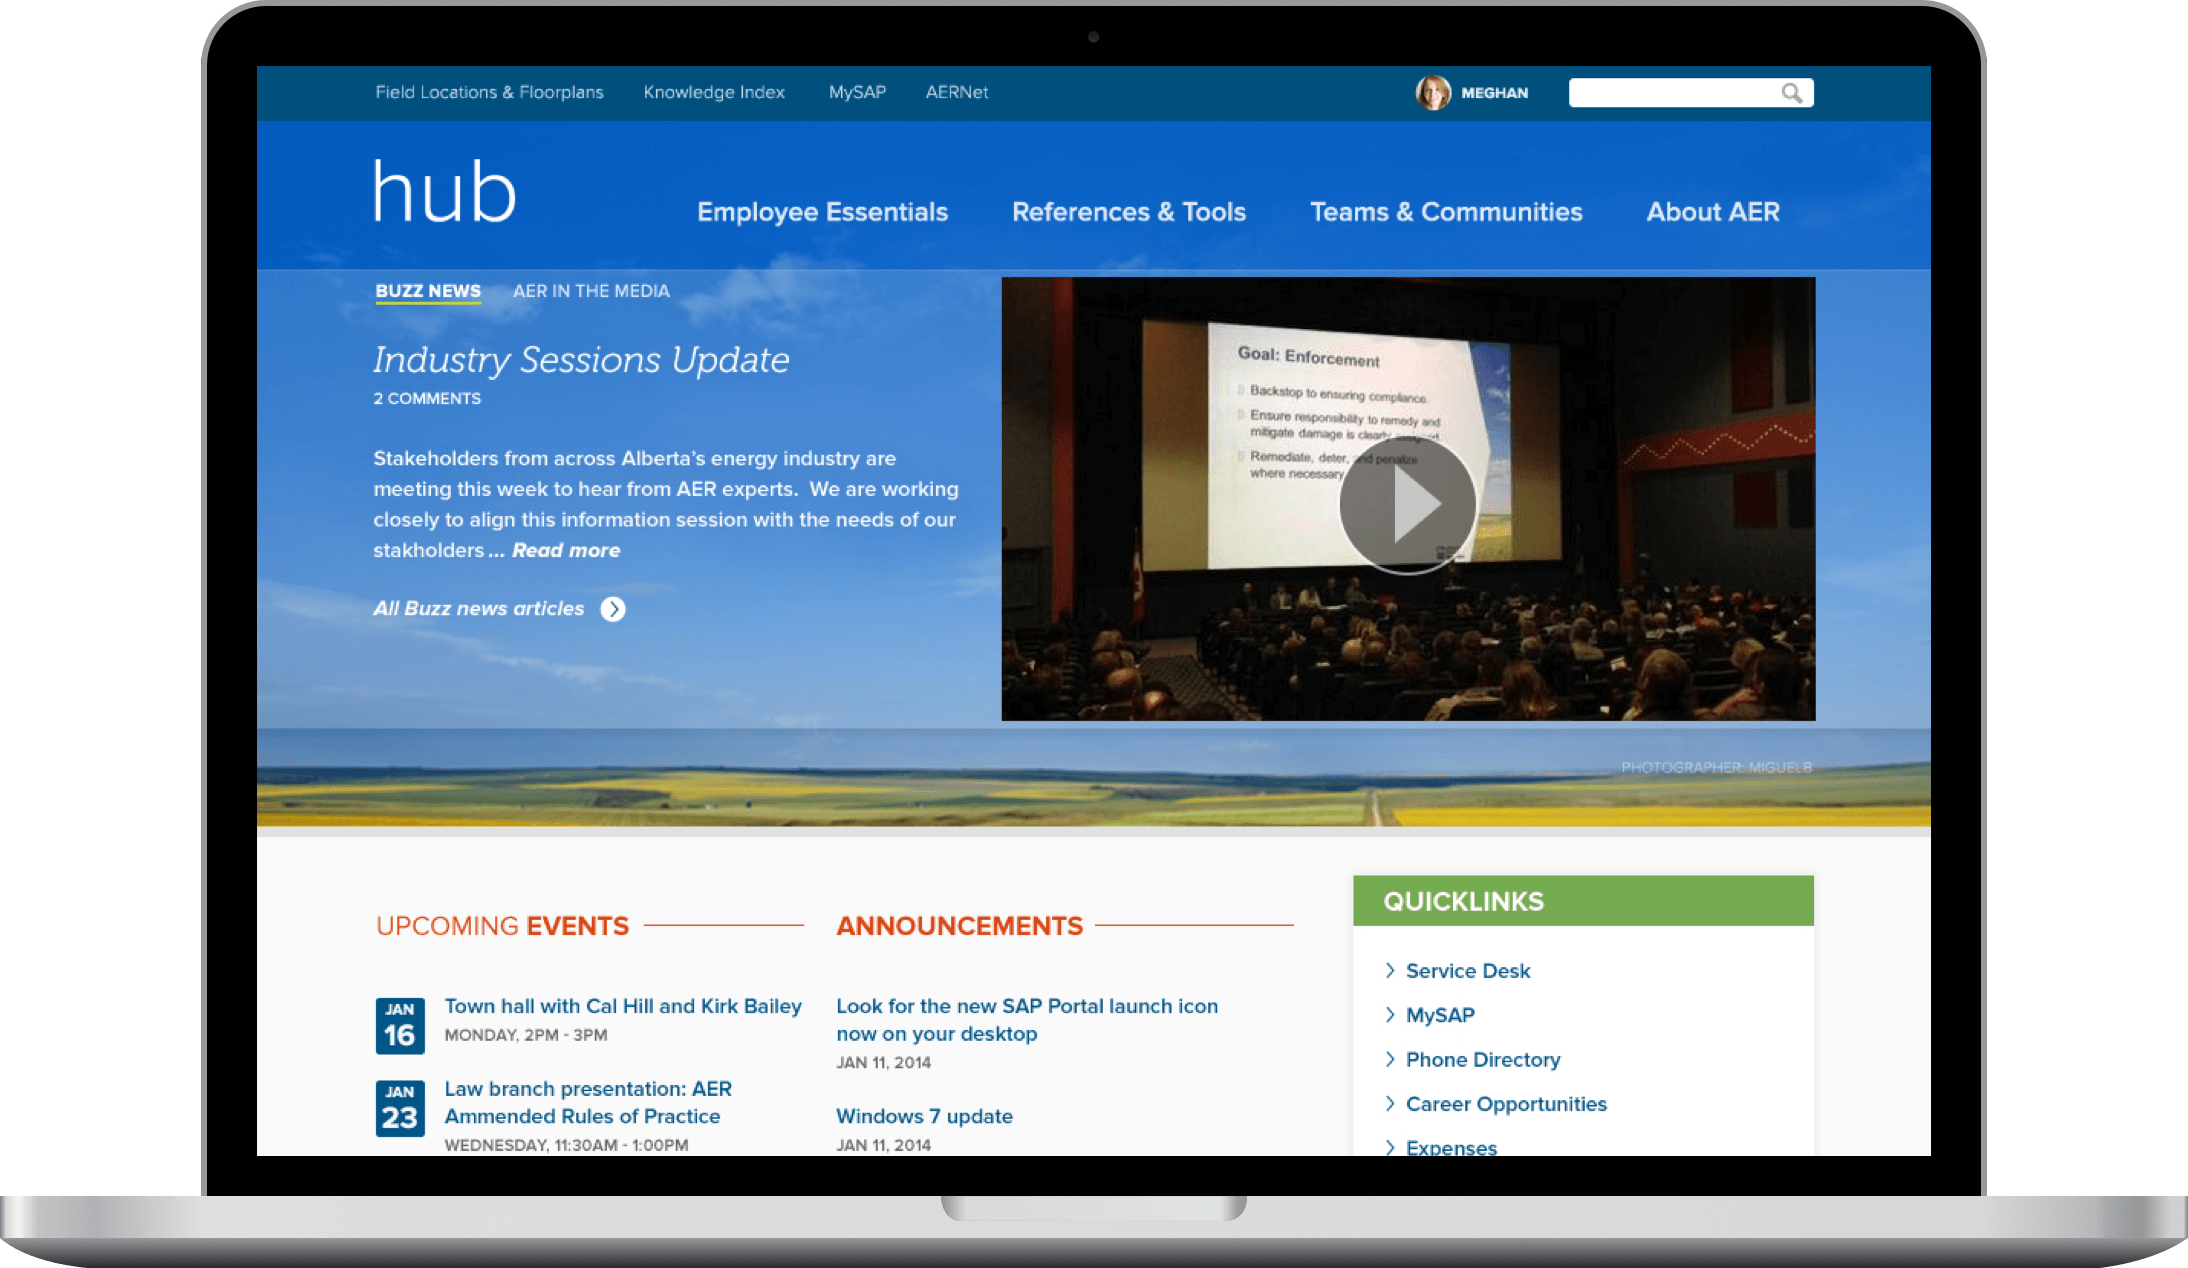Click the JAN 16 calendar date icon
The height and width of the screenshot is (1268, 2188).
[400, 1025]
